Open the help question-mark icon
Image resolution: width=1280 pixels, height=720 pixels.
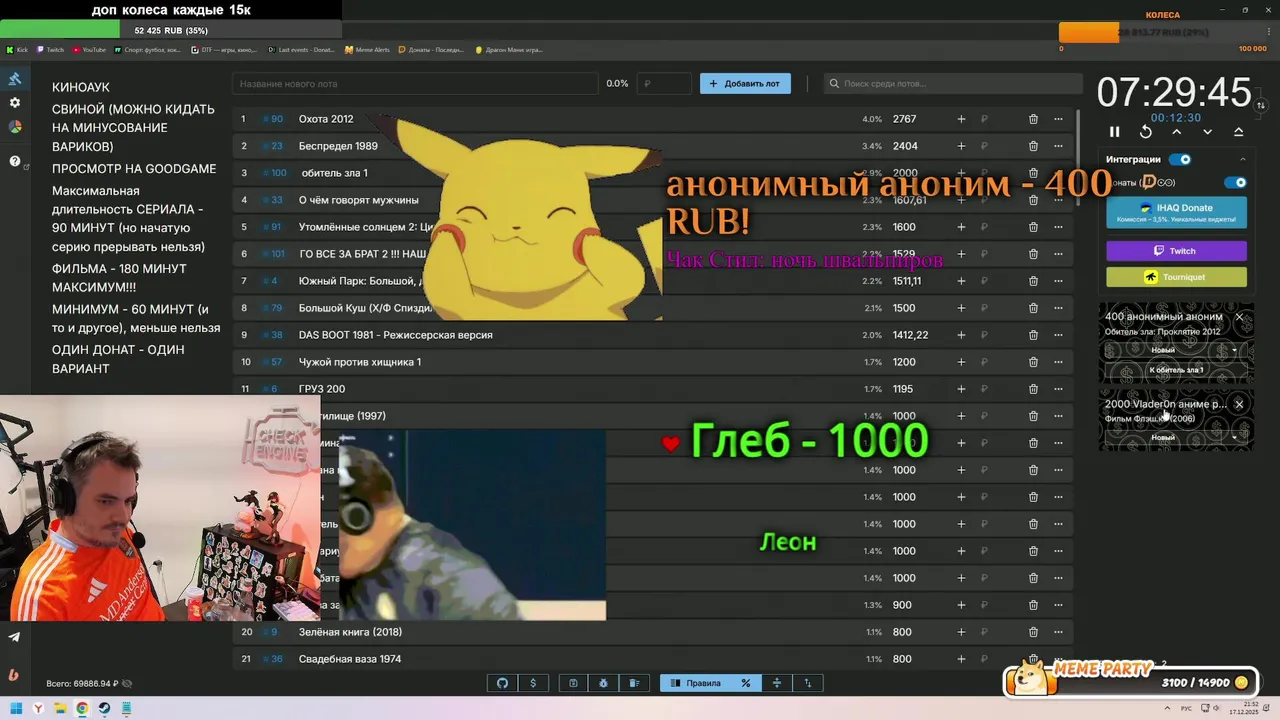click(x=15, y=161)
